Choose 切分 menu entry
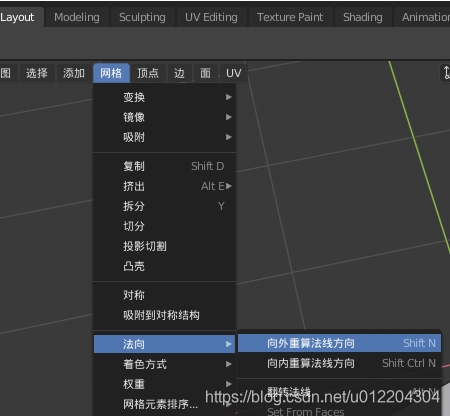This screenshot has height=416, width=450. click(164, 226)
